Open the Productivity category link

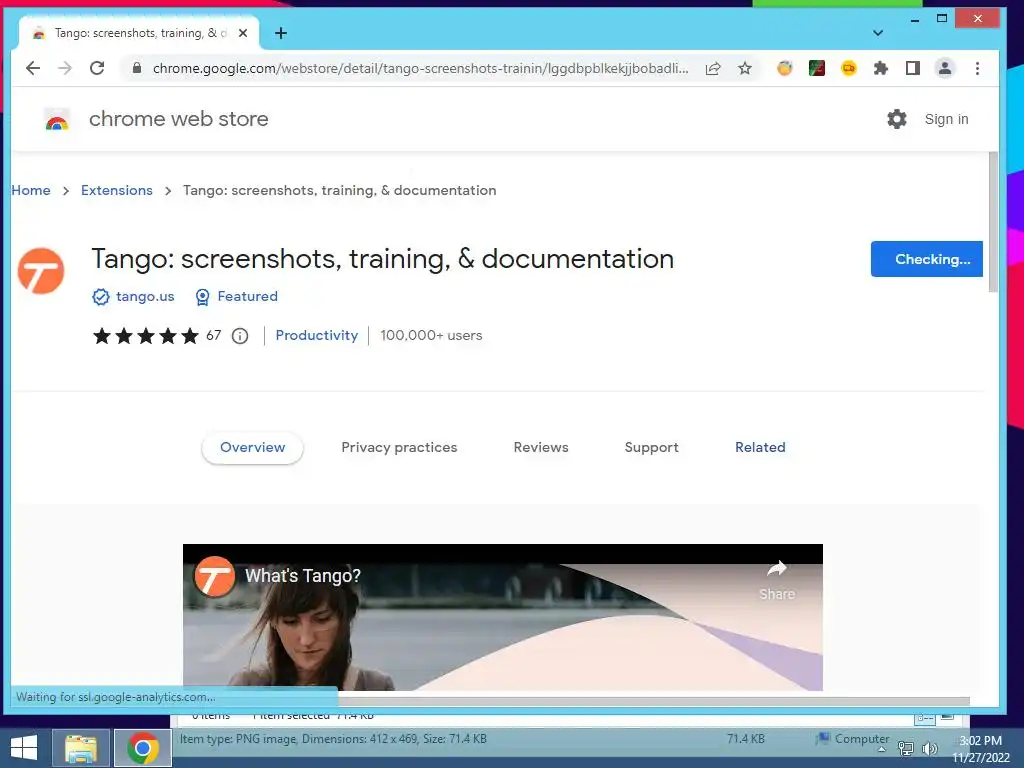(317, 335)
